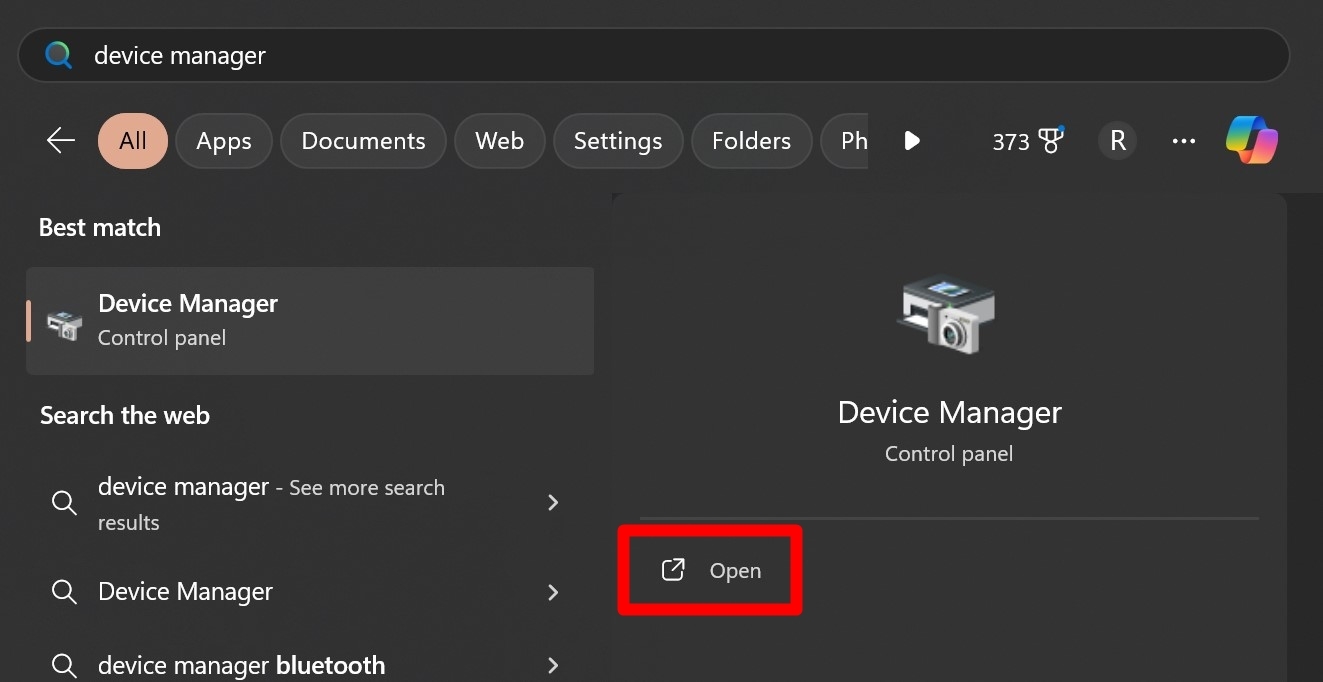Screen dimensions: 1323x682
Task: Expand chevron for 'device manager bluetooth'
Action: [553, 665]
